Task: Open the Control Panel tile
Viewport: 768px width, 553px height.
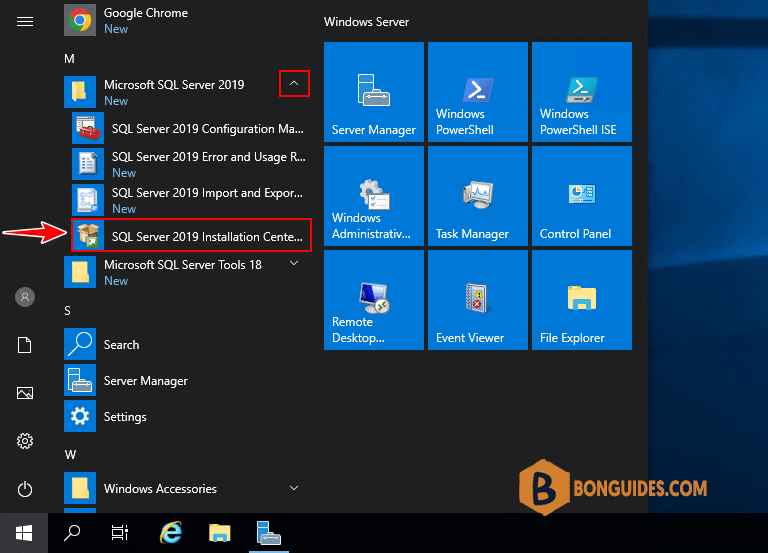Action: pyautogui.click(x=582, y=196)
